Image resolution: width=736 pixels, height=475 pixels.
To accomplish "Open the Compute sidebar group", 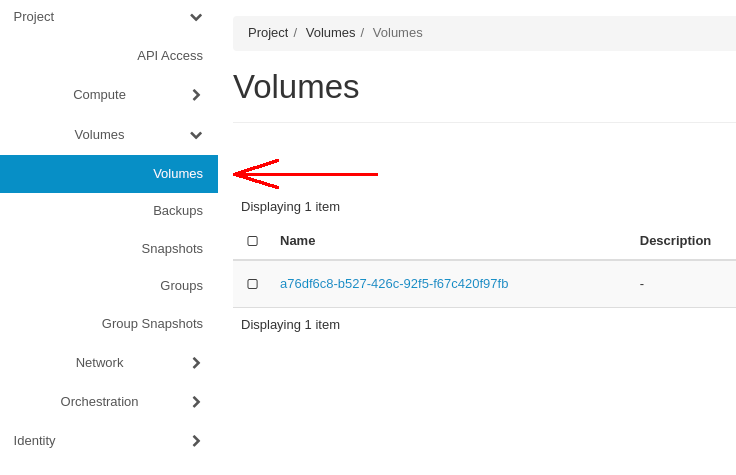I will click(100, 95).
